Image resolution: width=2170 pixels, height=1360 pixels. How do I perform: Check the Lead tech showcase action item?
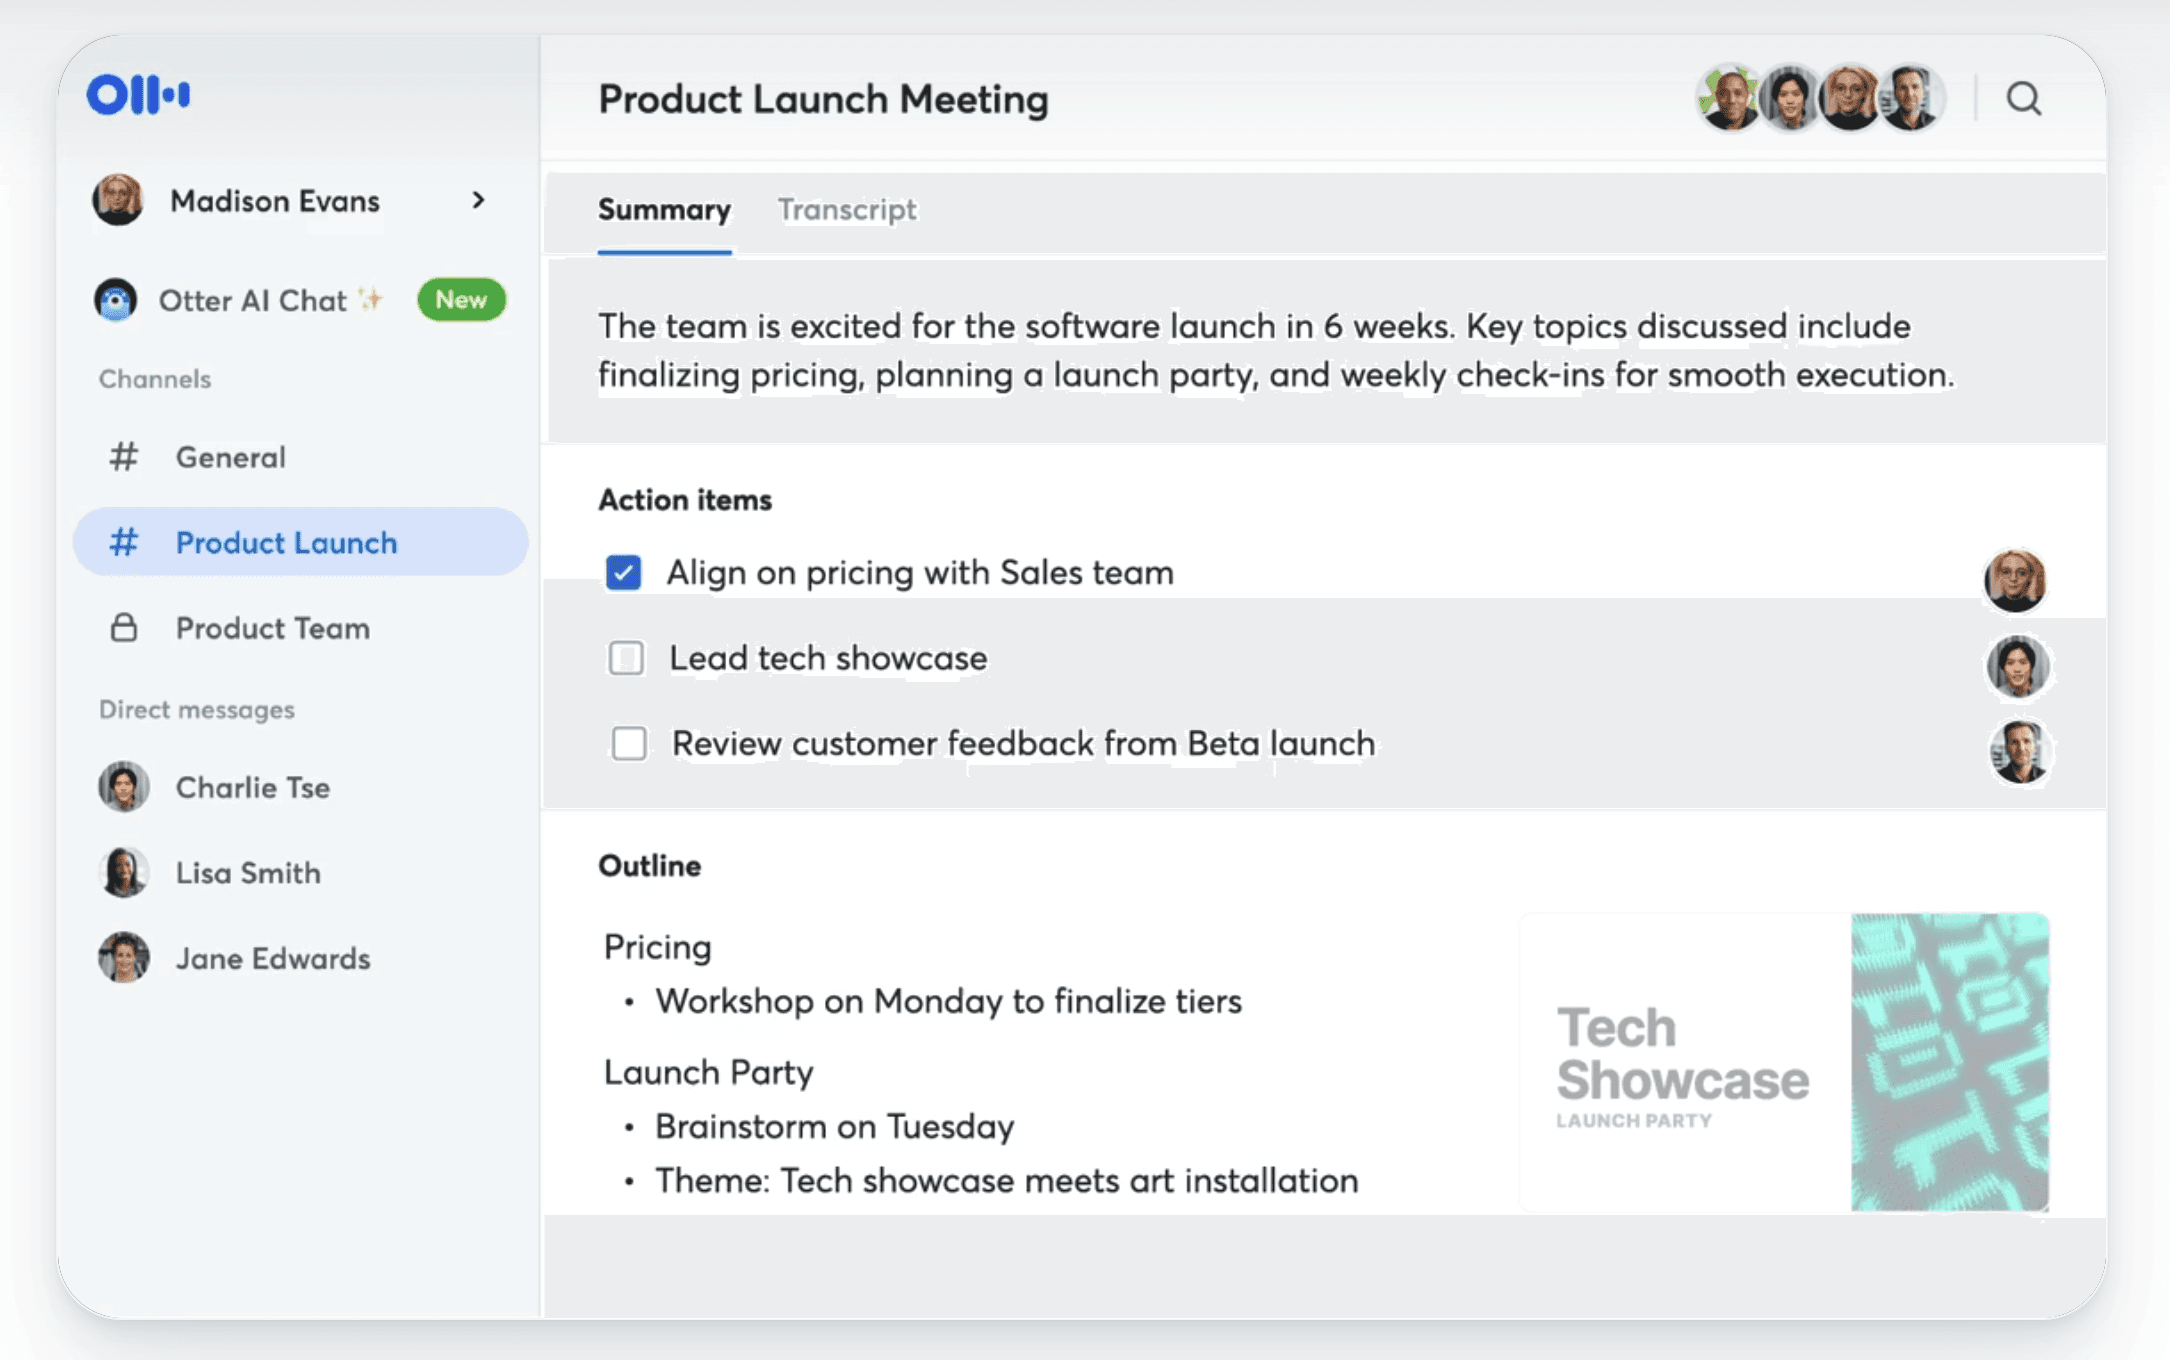pyautogui.click(x=627, y=658)
